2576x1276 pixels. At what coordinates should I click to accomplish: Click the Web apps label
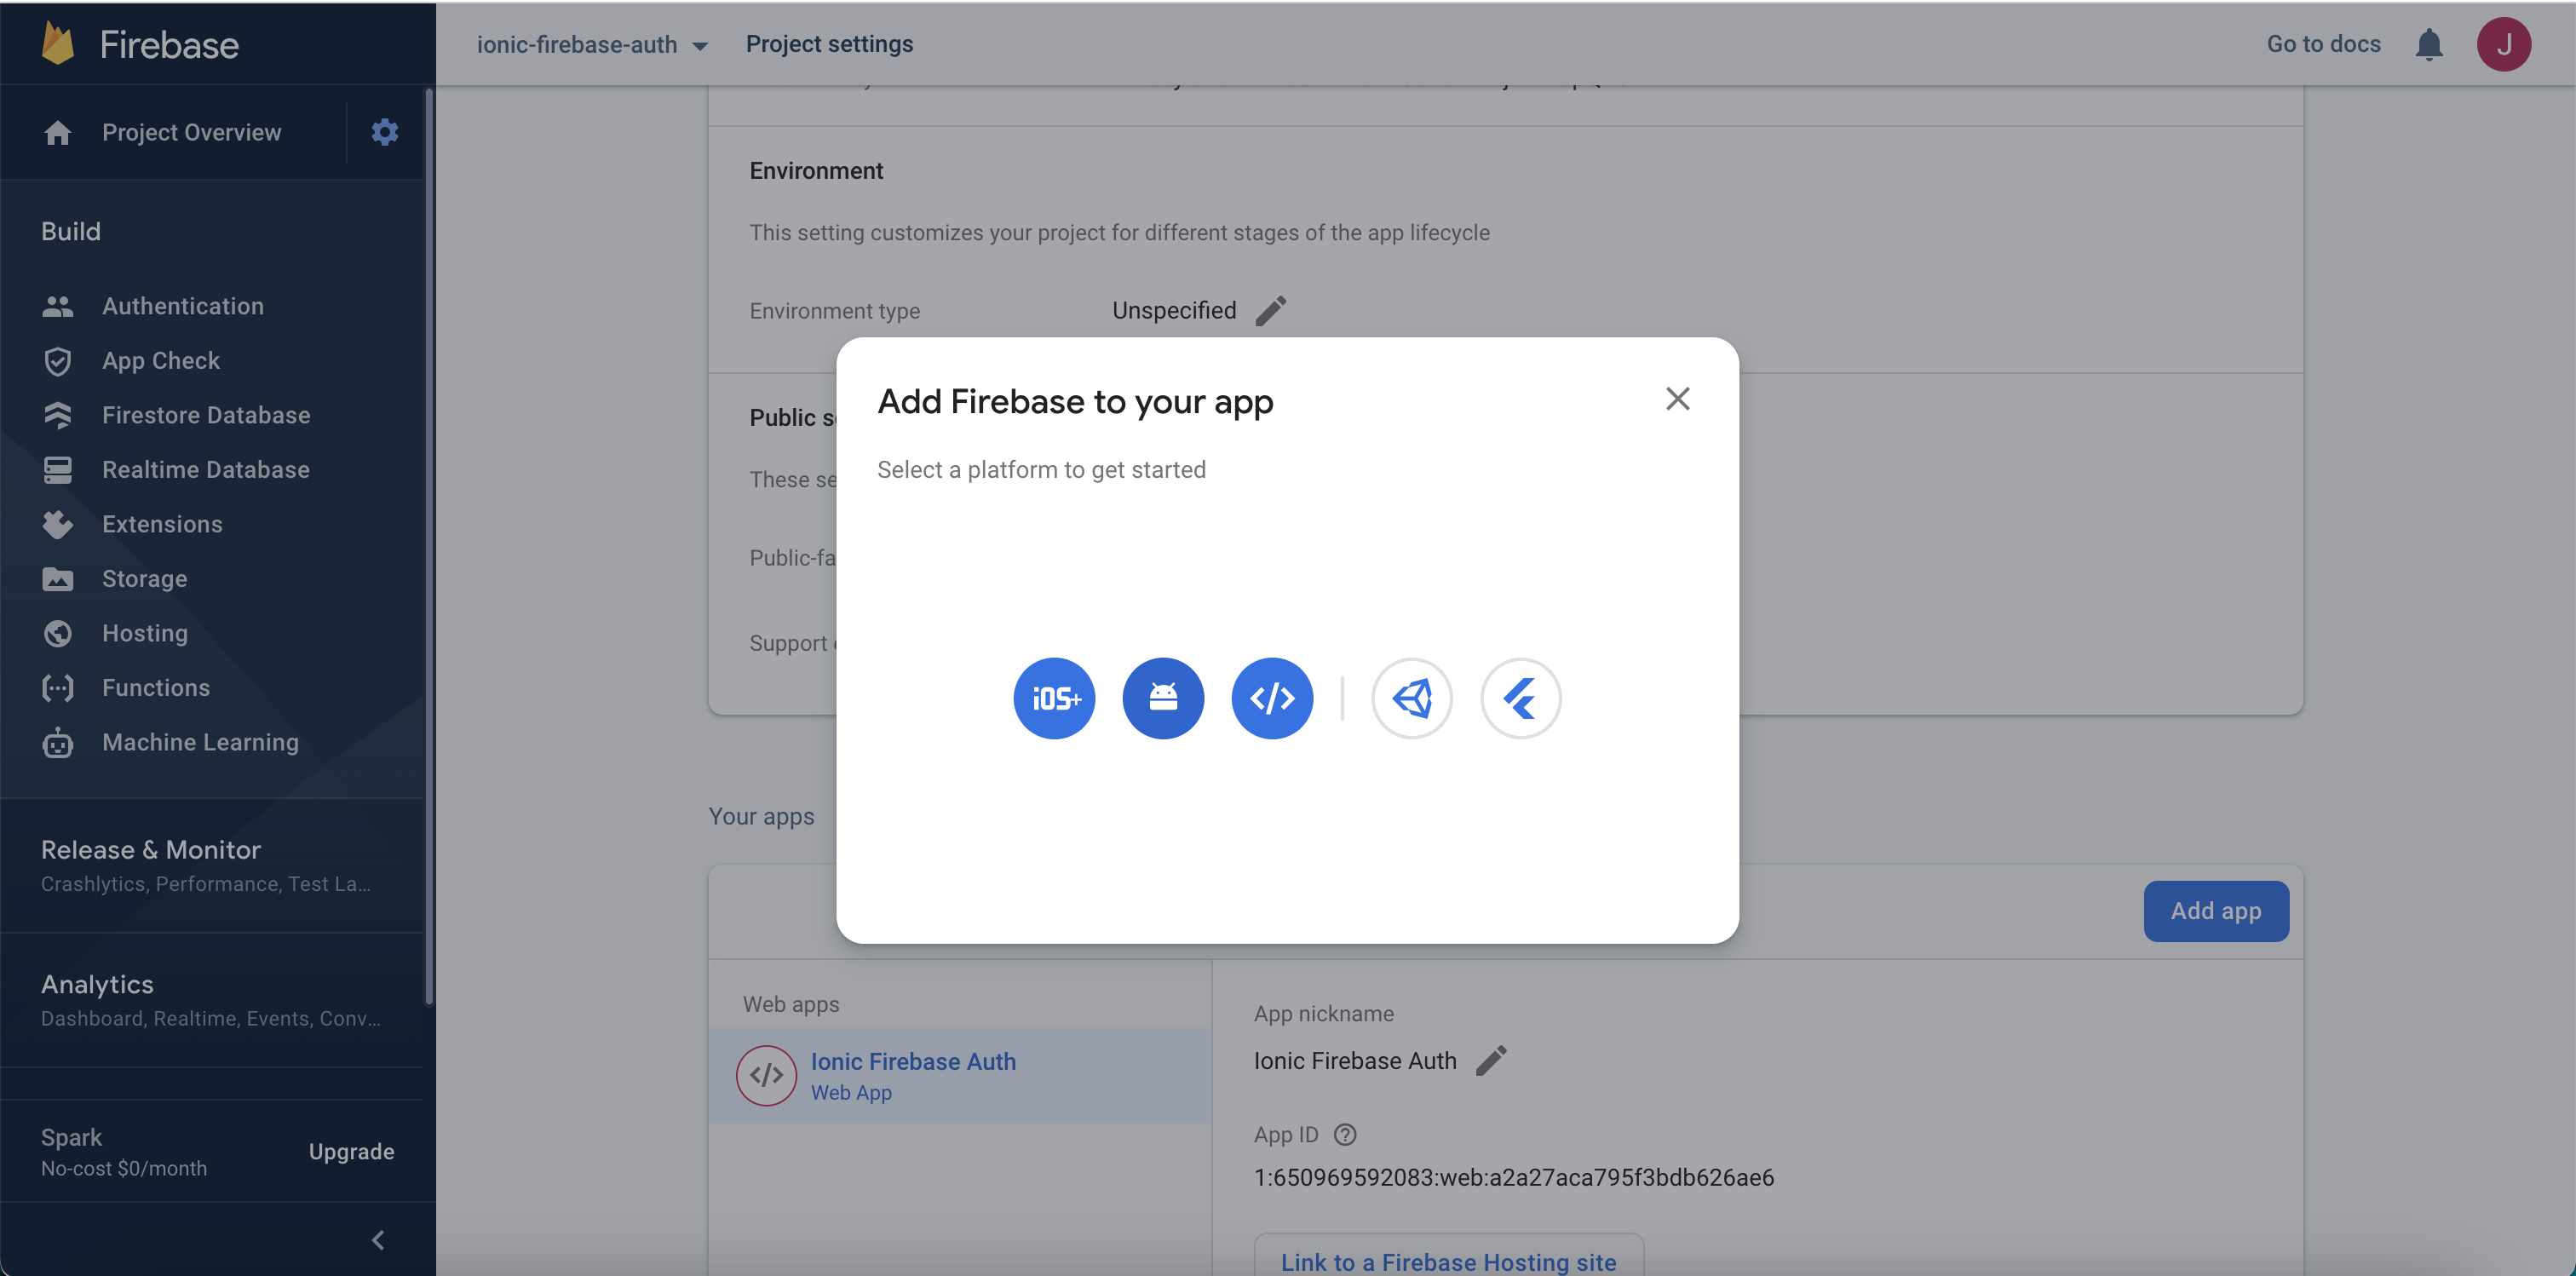pos(791,1004)
